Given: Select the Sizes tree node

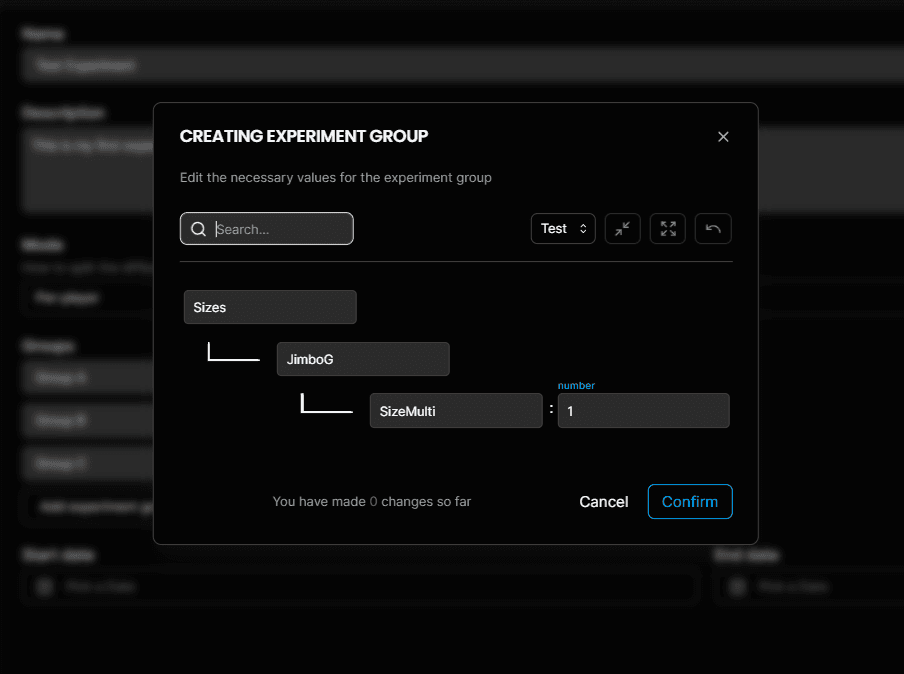Looking at the screenshot, I should 270,307.
